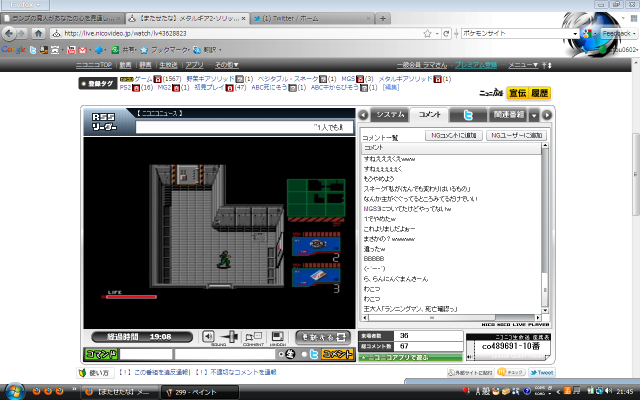Click the 更新する refresh button

(x=323, y=337)
